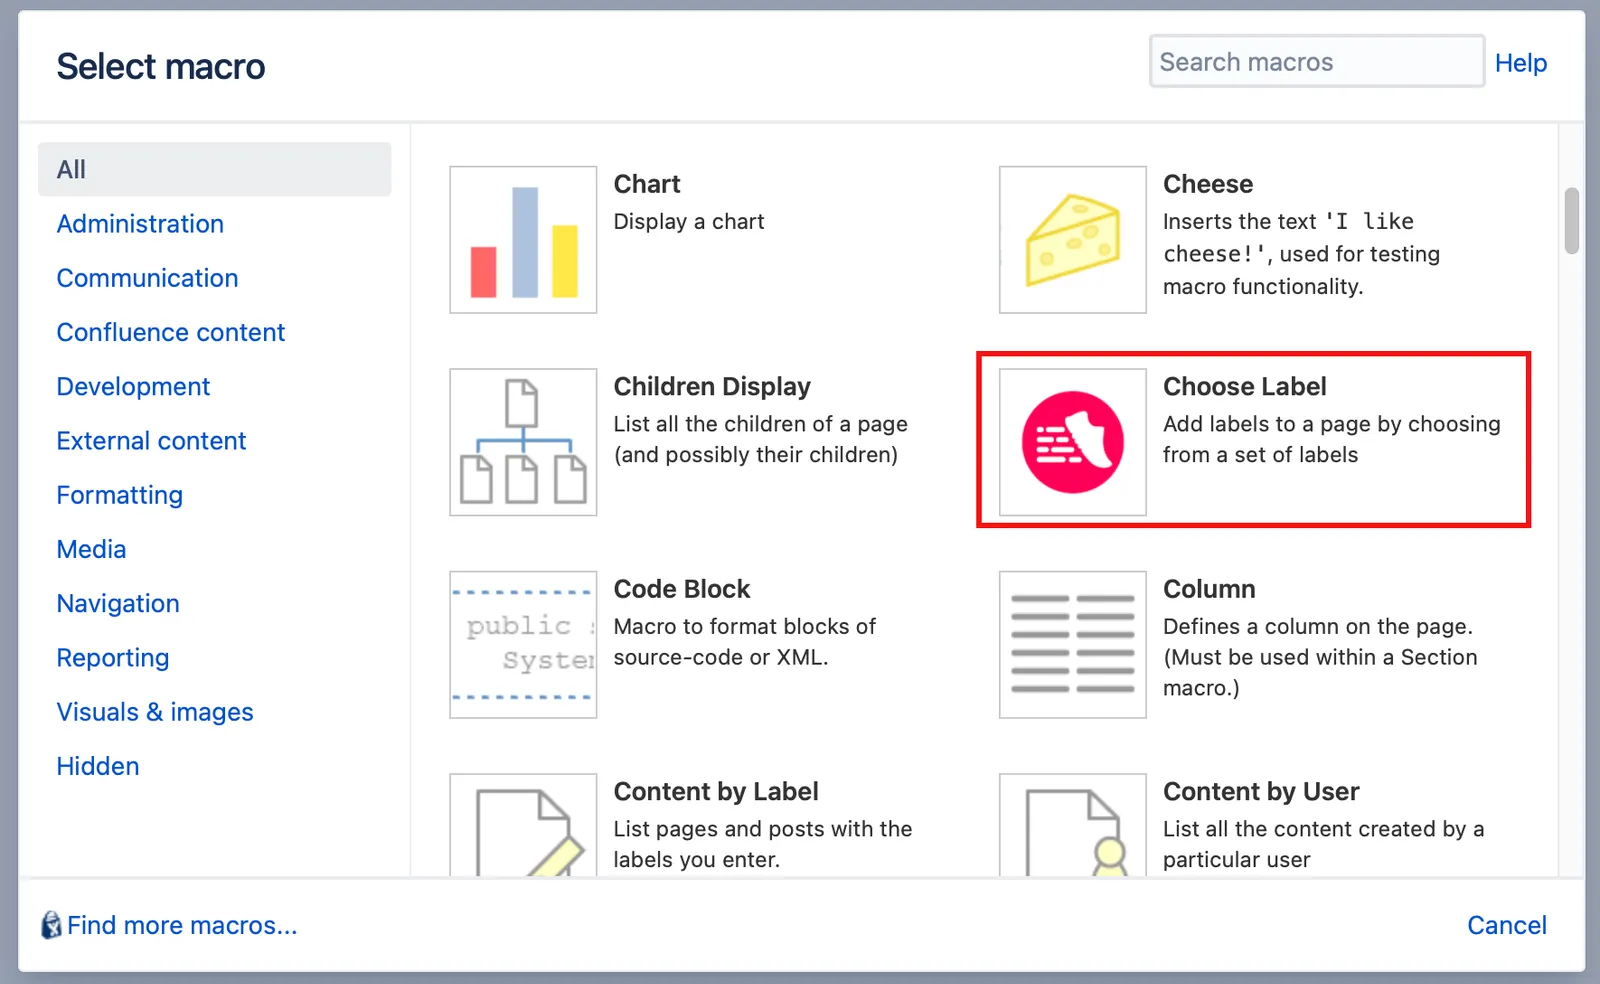Screen dimensions: 1600x984
Task: Open the Help link
Action: (x=1520, y=63)
